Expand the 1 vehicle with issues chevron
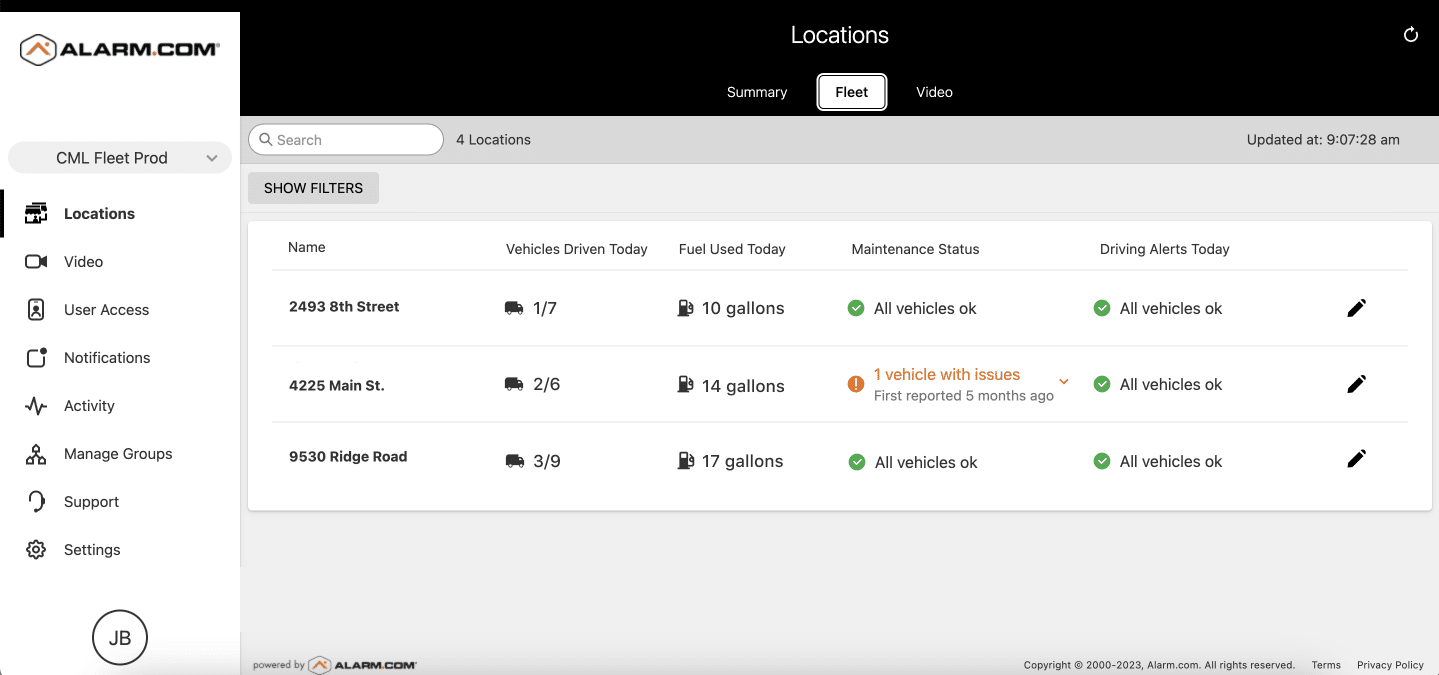Viewport: 1439px width, 675px height. 1064,382
